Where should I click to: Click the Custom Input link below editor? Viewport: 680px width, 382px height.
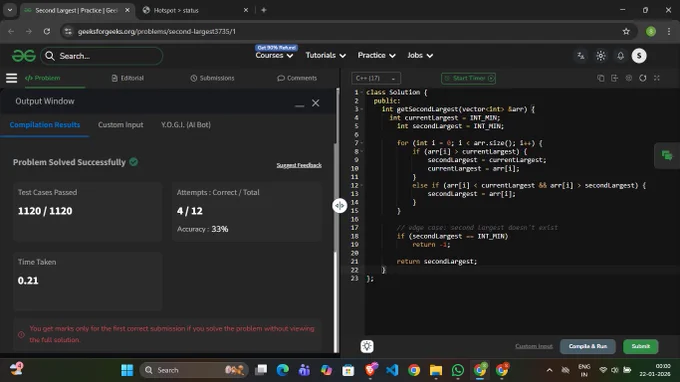[534, 346]
